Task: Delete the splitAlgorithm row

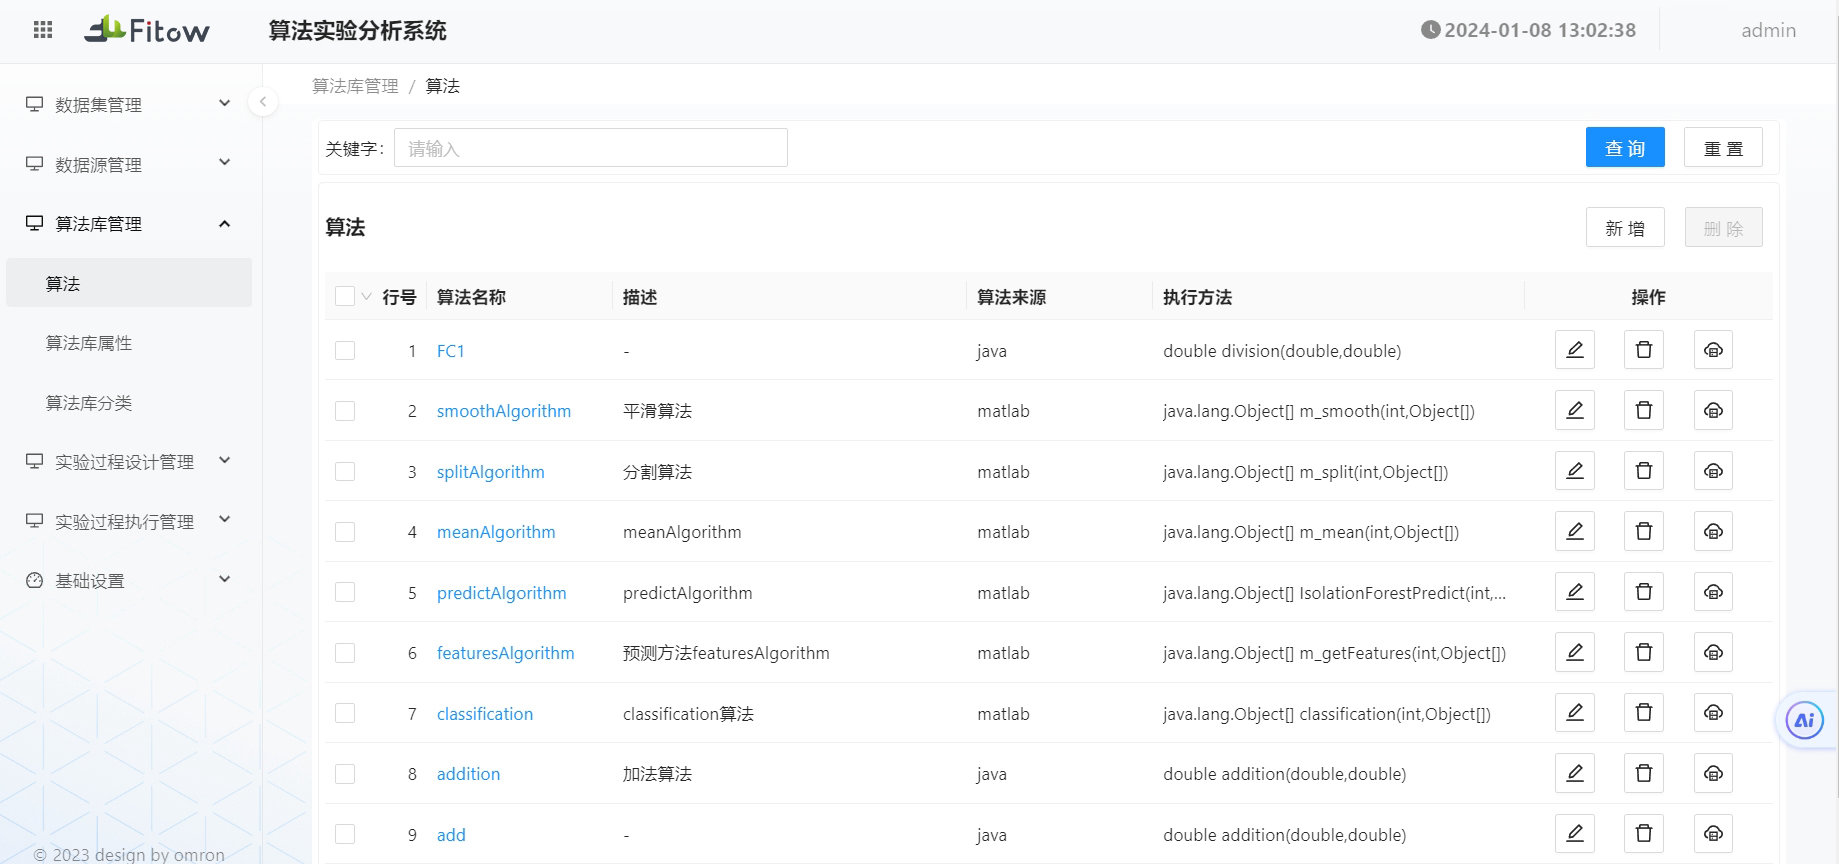Action: tap(1644, 471)
